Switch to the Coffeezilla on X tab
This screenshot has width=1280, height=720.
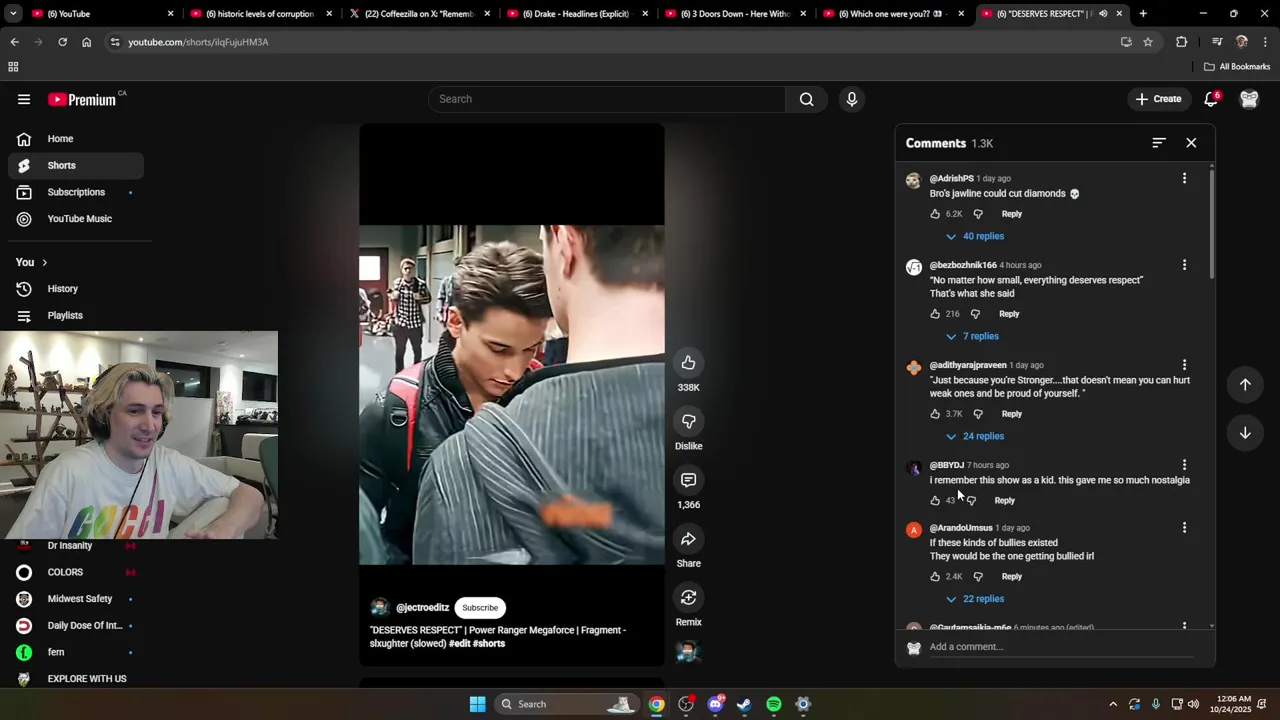point(418,14)
